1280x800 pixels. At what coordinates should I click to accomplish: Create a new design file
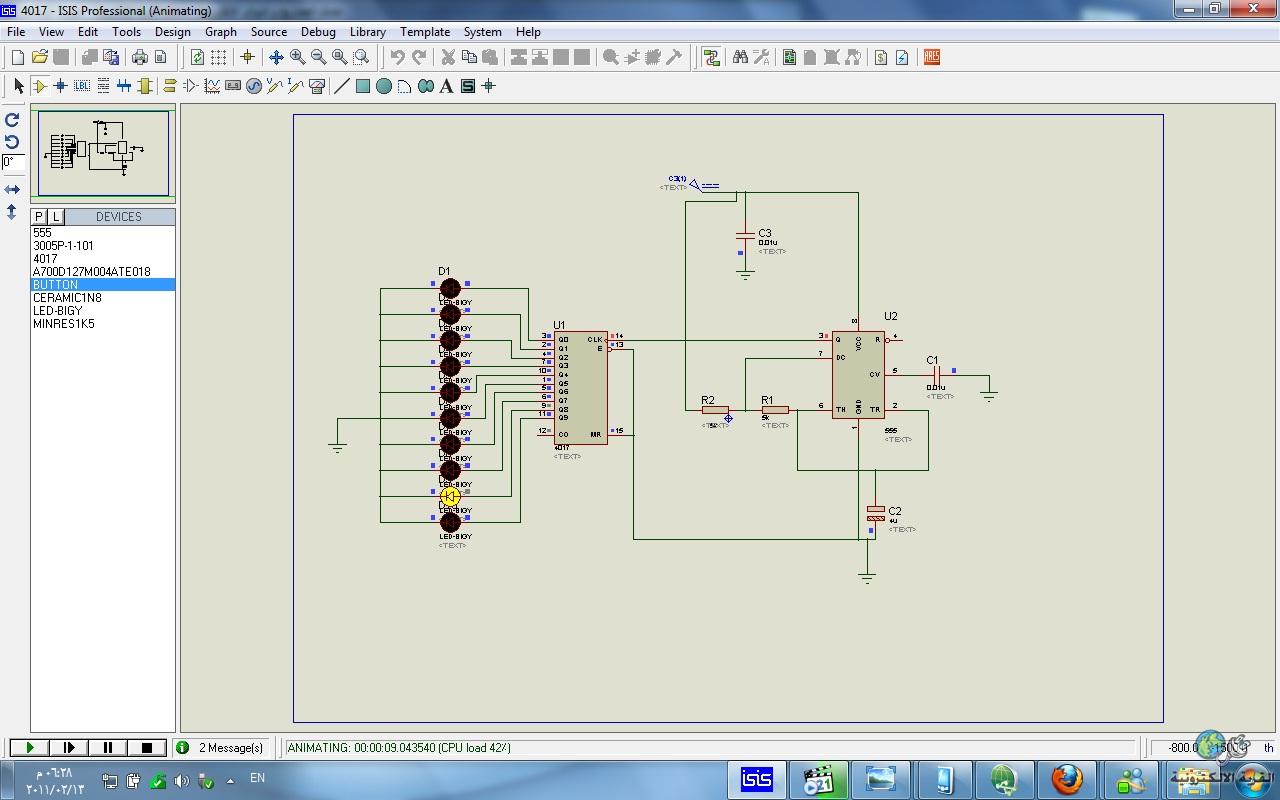18,58
